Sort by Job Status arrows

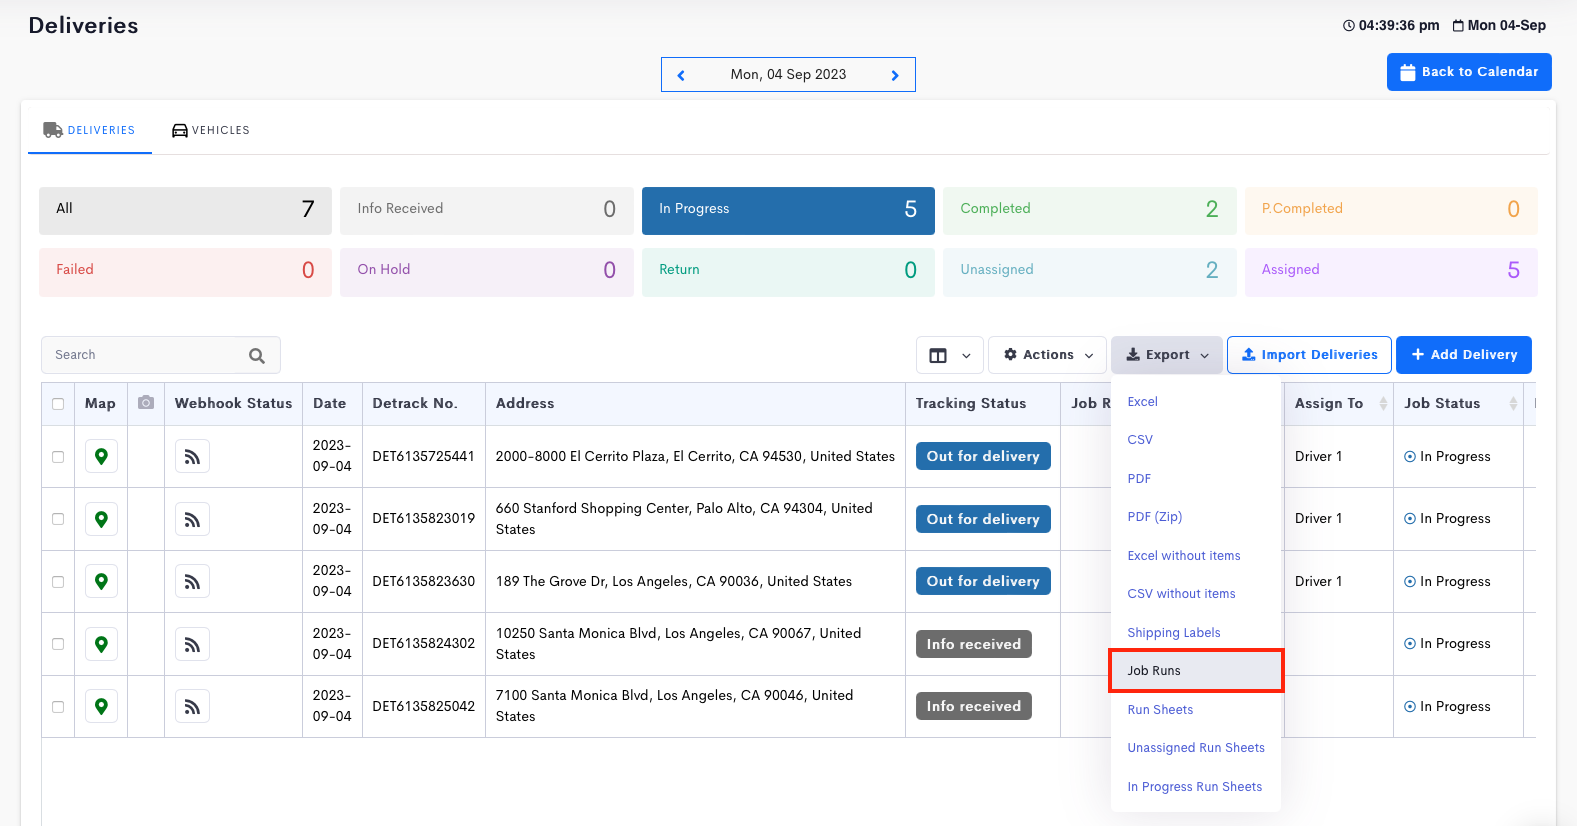tap(1513, 403)
